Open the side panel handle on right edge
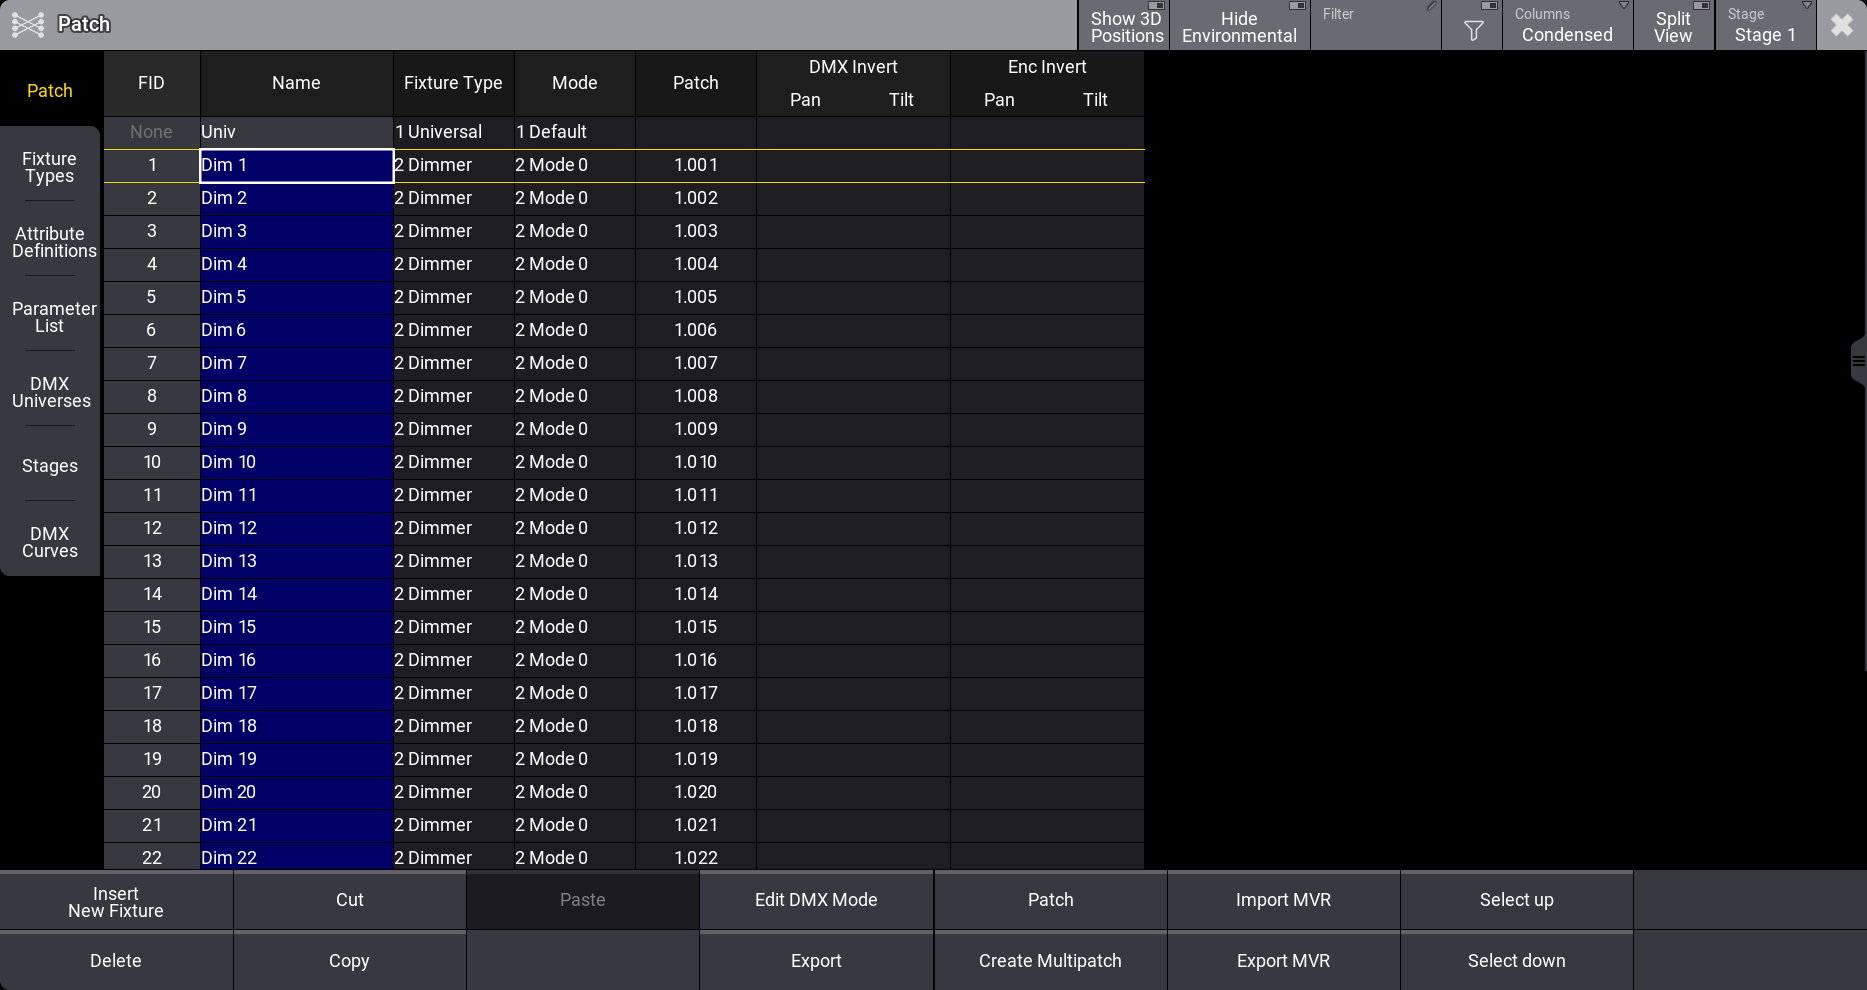The image size is (1867, 990). coord(1858,362)
